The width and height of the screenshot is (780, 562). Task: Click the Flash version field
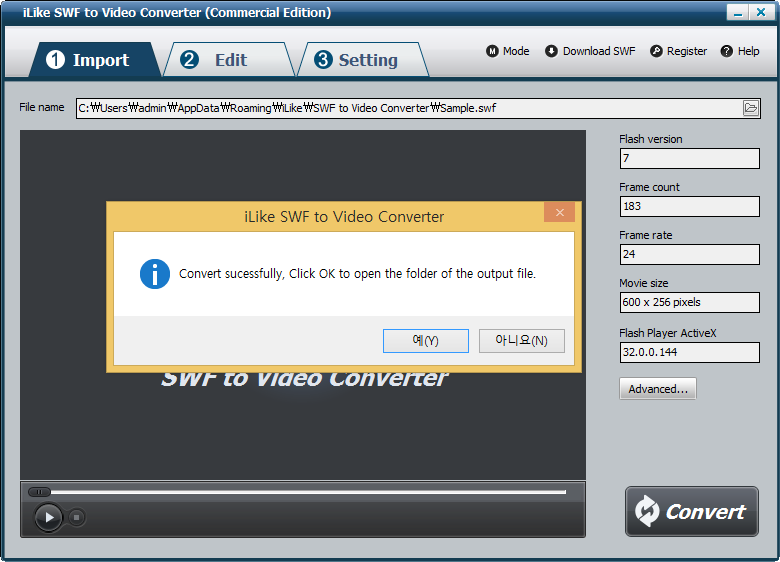click(x=689, y=159)
